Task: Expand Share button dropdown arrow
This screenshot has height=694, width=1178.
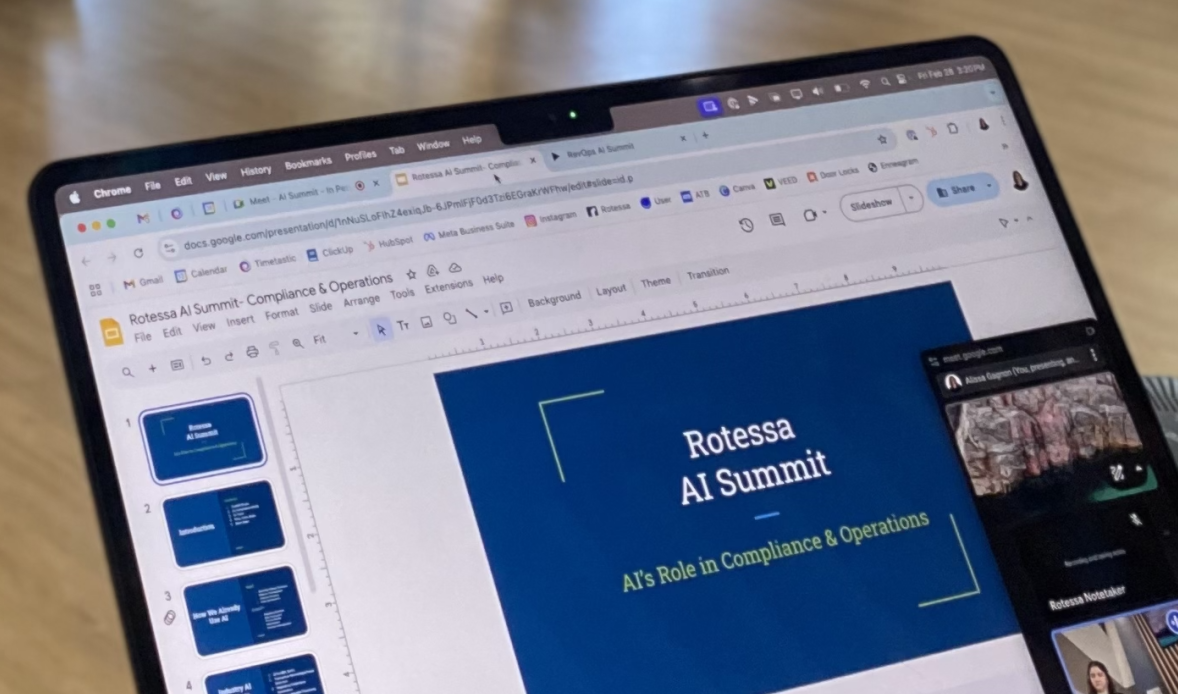Action: click(989, 185)
